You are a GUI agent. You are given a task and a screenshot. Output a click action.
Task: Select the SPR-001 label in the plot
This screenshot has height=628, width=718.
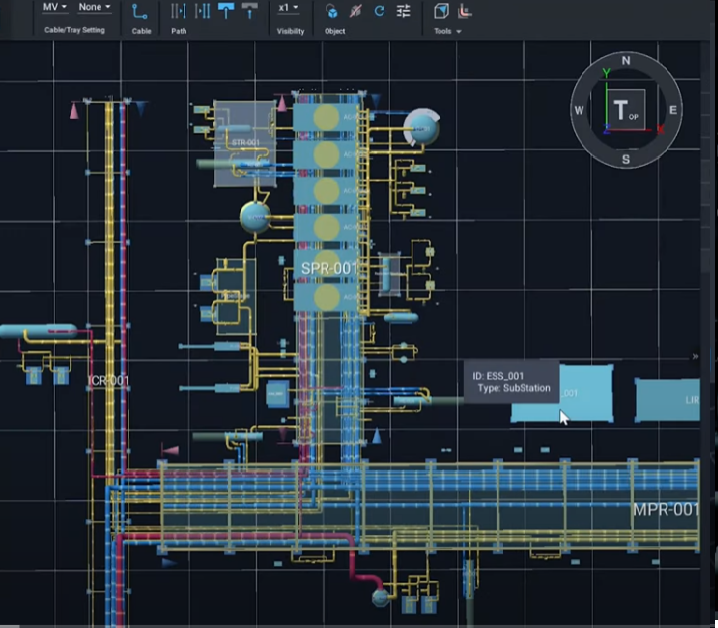tap(329, 268)
